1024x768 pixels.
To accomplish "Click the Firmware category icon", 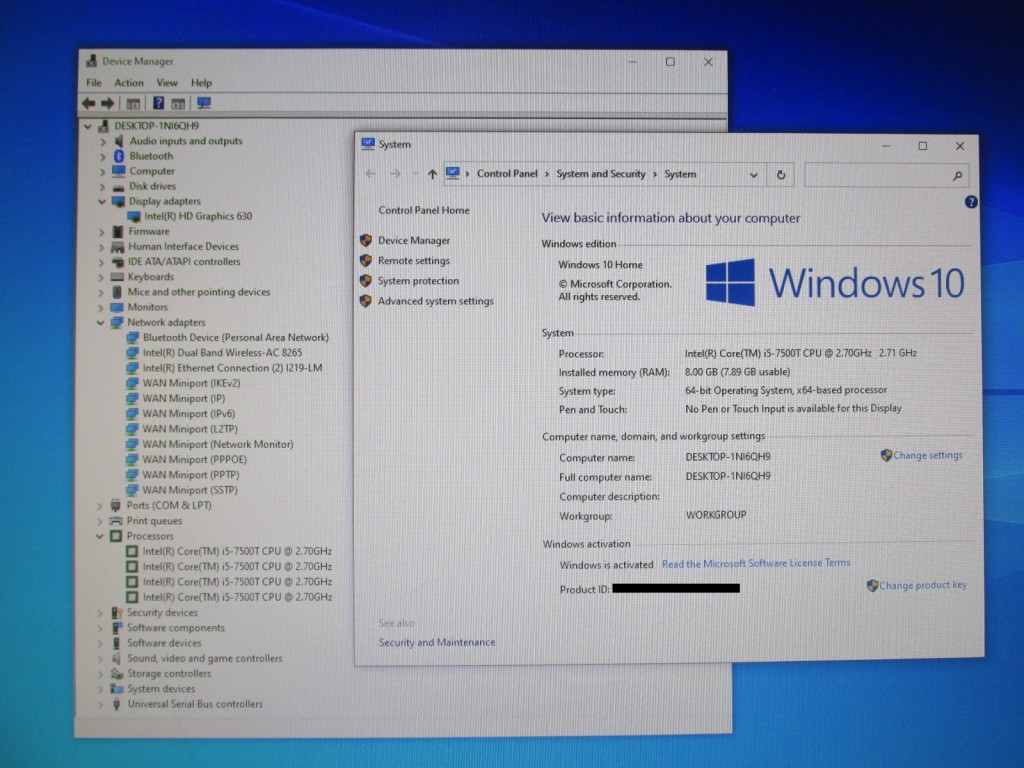I will coord(118,231).
